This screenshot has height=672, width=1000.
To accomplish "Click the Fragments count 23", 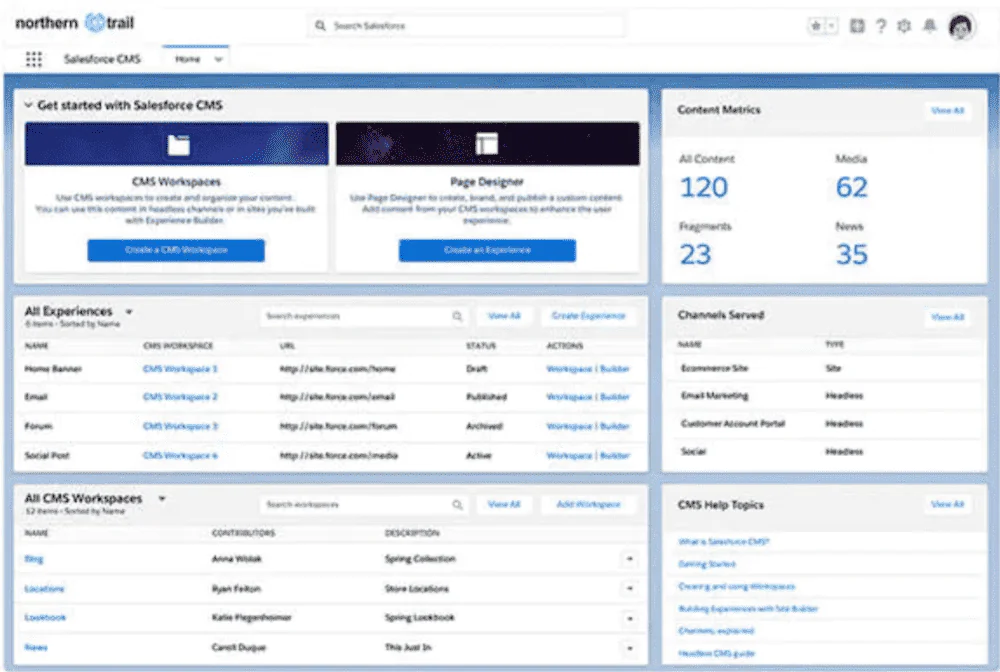I will [x=695, y=254].
